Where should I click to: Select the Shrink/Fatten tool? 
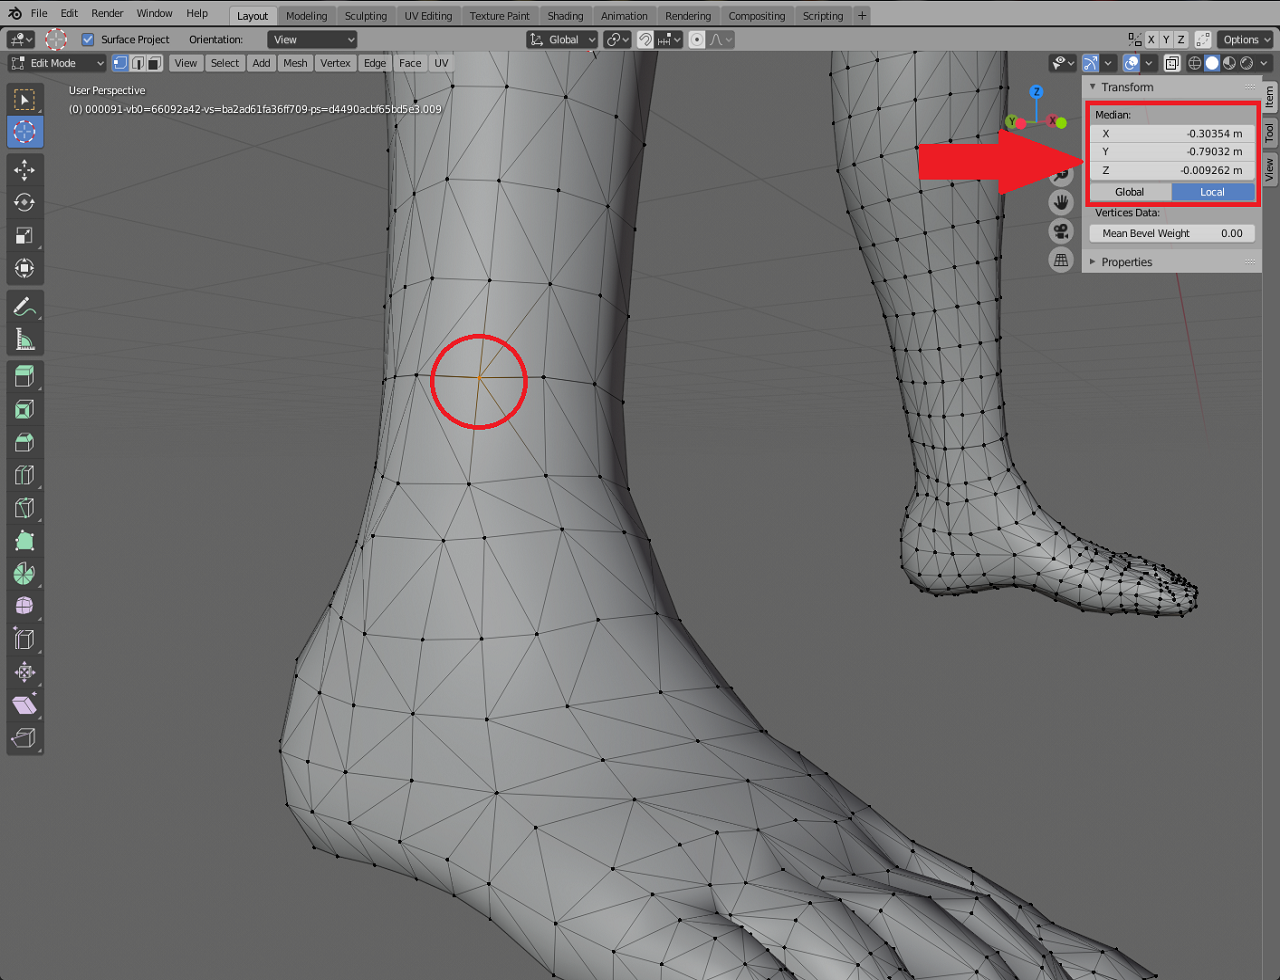(x=25, y=672)
